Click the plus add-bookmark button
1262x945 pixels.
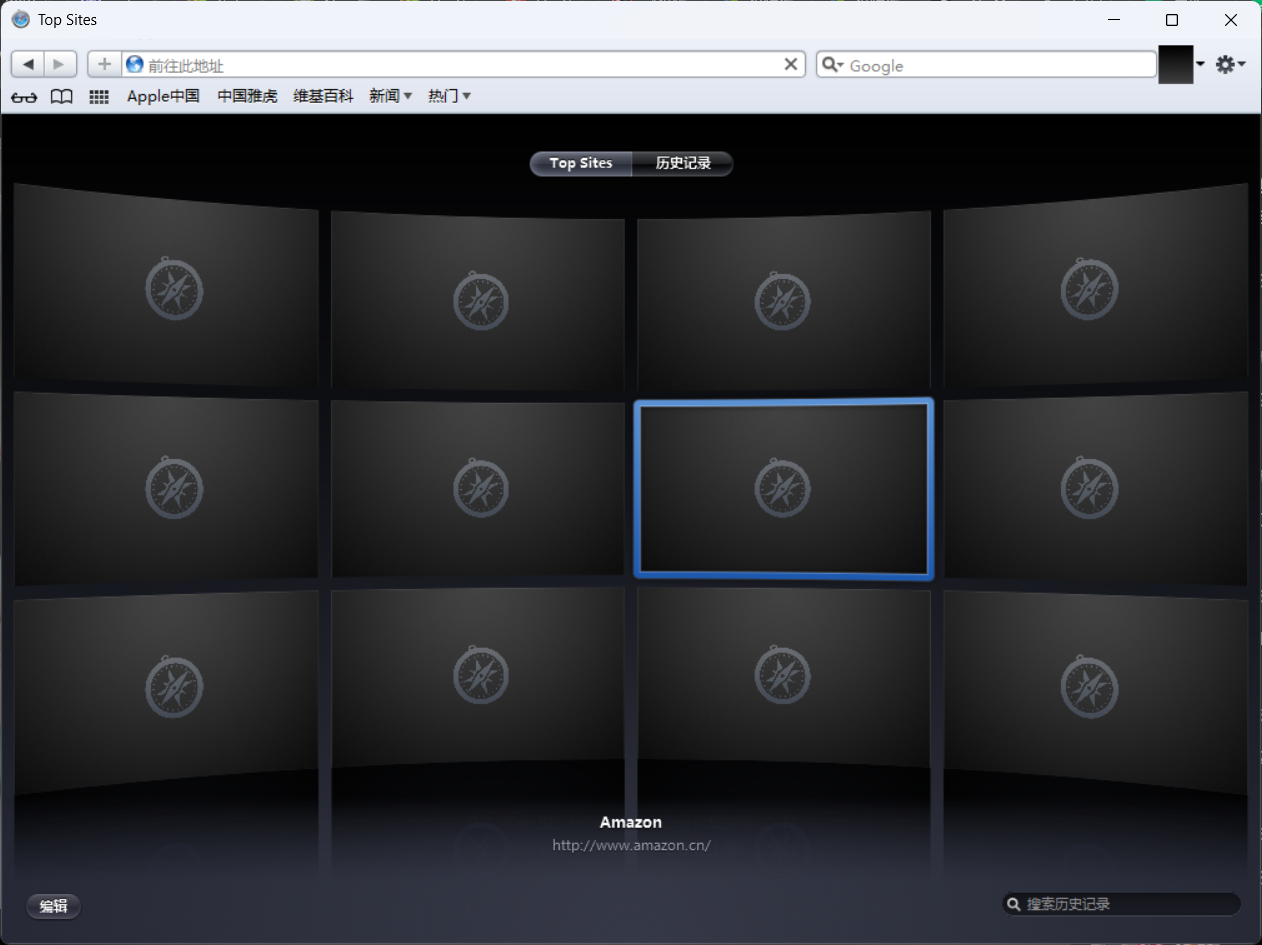click(x=104, y=65)
